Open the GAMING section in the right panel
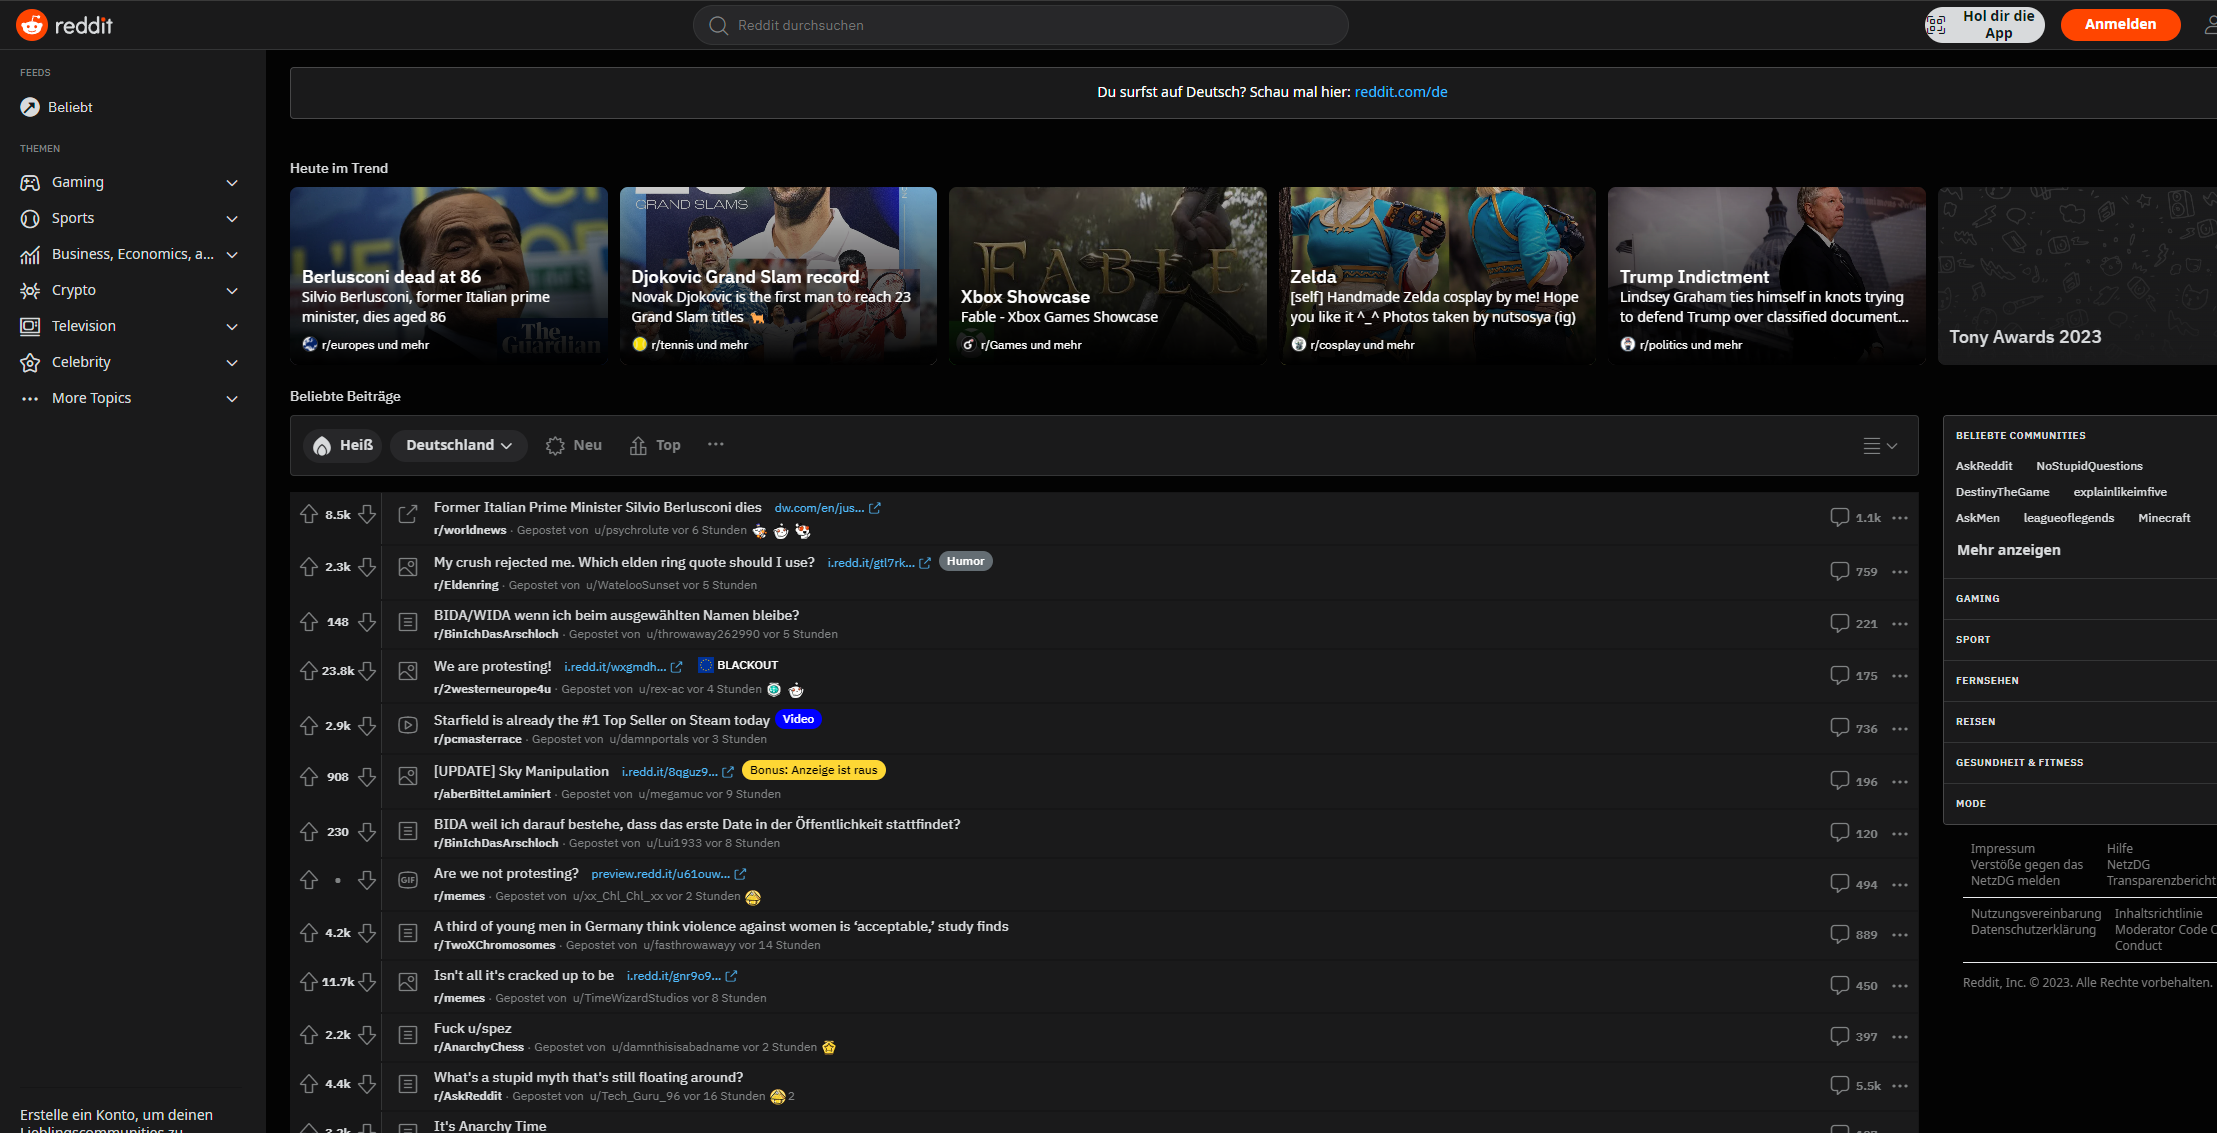 [1977, 598]
